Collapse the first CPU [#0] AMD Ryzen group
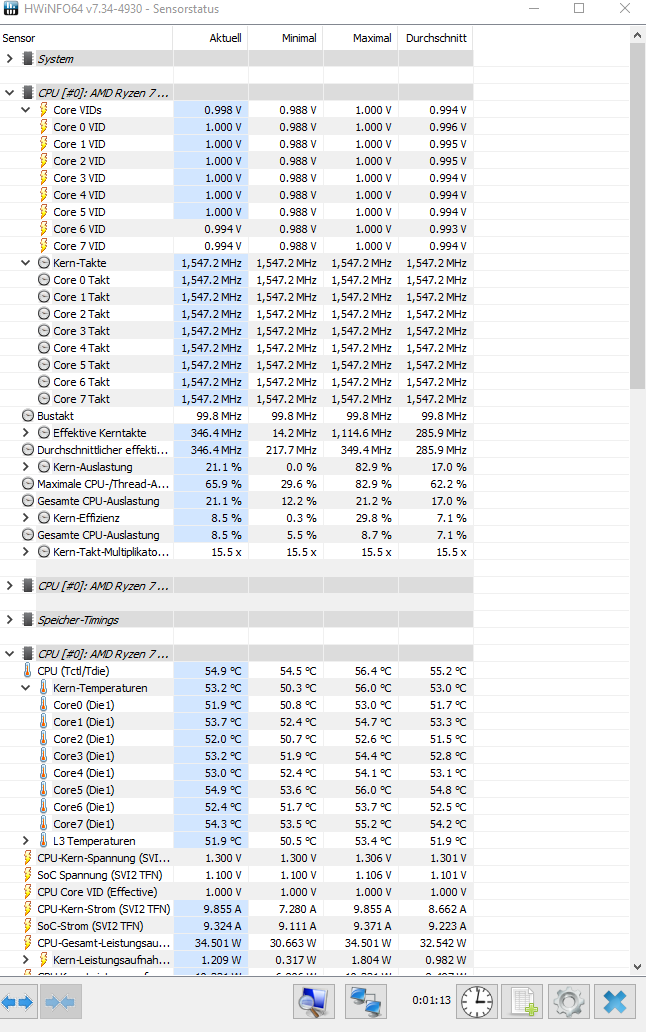This screenshot has height=1032, width=646. (9, 93)
